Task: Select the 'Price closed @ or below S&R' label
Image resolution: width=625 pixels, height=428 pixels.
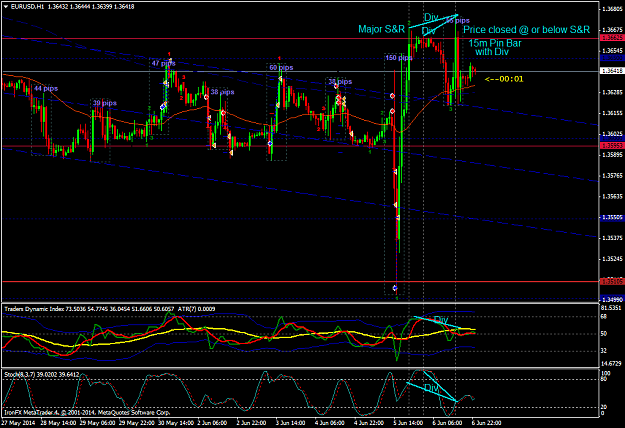Action: click(526, 30)
